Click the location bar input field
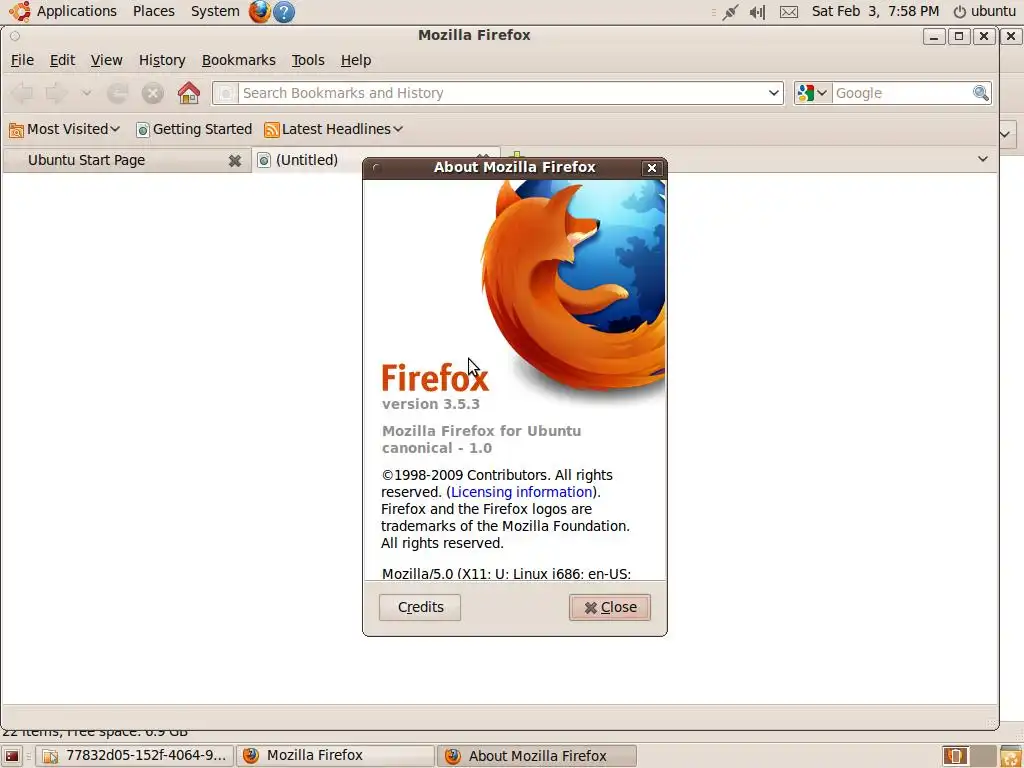 click(x=500, y=93)
